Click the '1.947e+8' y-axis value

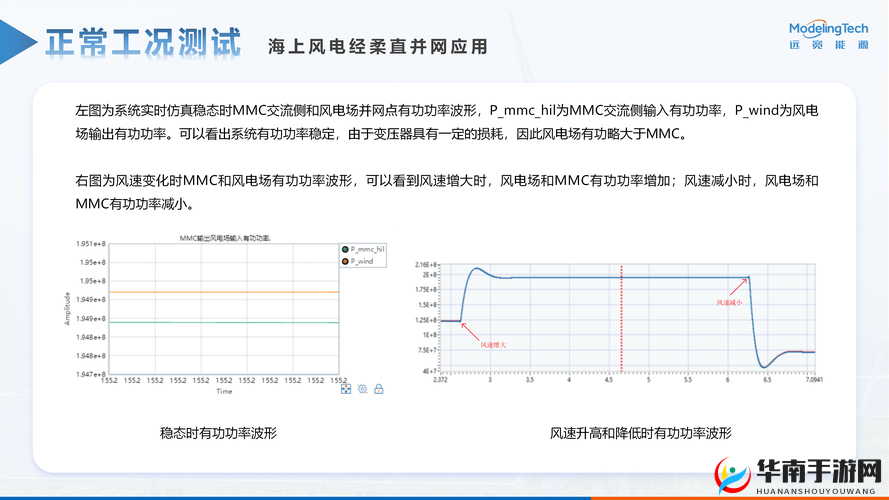point(91,374)
